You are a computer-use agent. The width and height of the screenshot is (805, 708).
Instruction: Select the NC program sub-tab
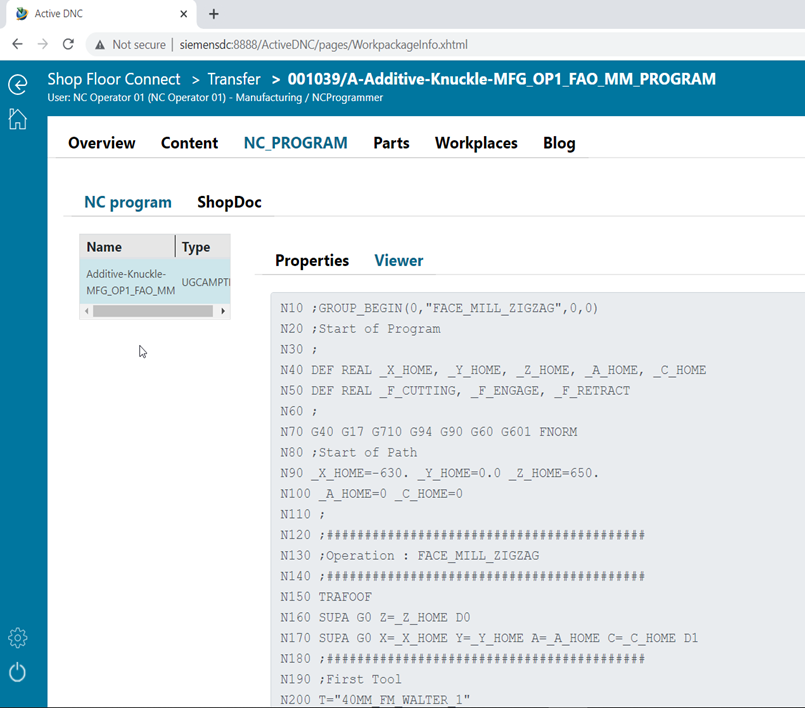tap(128, 202)
